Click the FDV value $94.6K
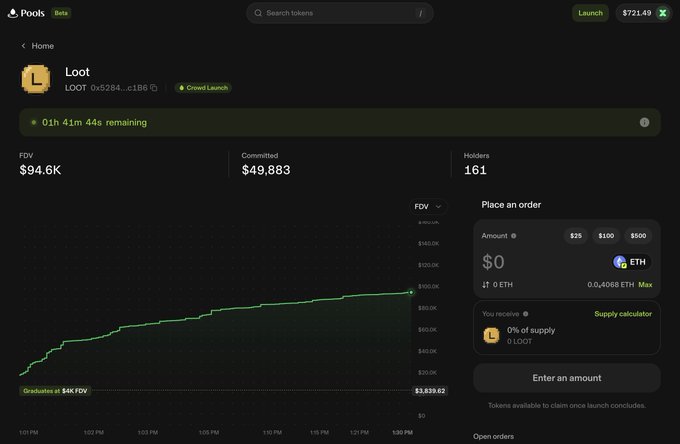Screen dimensions: 680x444 point(40,170)
